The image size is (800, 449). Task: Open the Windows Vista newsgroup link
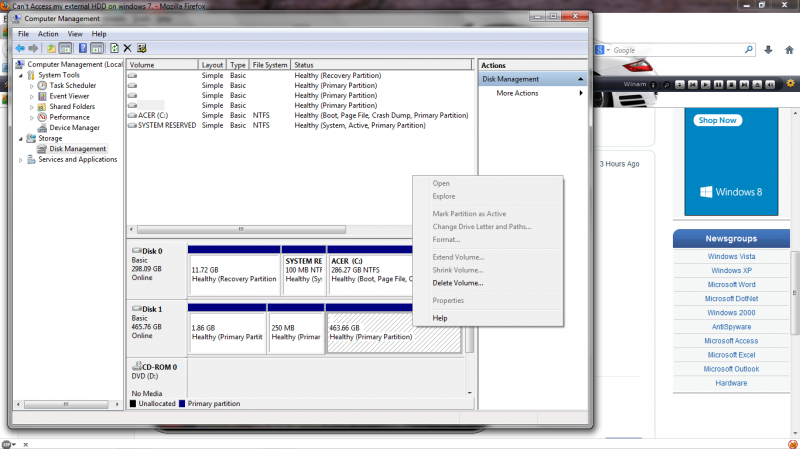coord(731,257)
